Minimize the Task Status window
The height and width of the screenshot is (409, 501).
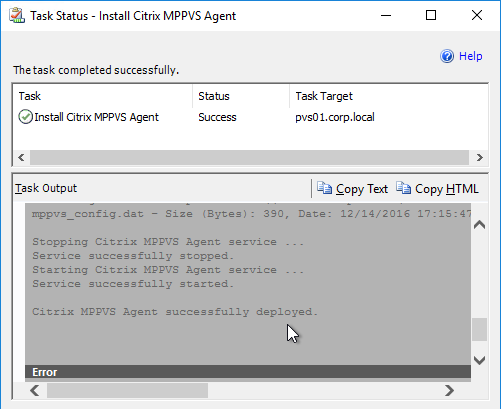point(386,15)
